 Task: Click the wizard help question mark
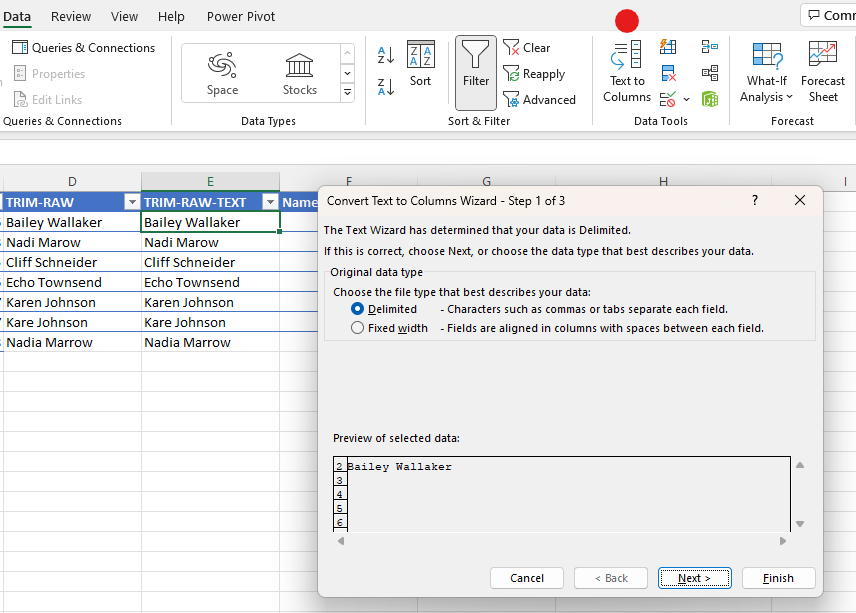click(755, 200)
